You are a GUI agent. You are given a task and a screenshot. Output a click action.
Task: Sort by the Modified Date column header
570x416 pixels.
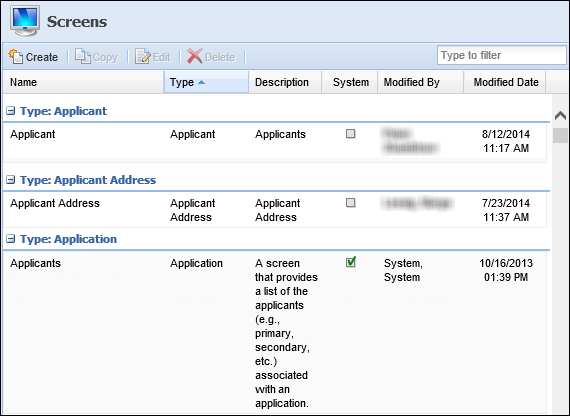[x=505, y=82]
